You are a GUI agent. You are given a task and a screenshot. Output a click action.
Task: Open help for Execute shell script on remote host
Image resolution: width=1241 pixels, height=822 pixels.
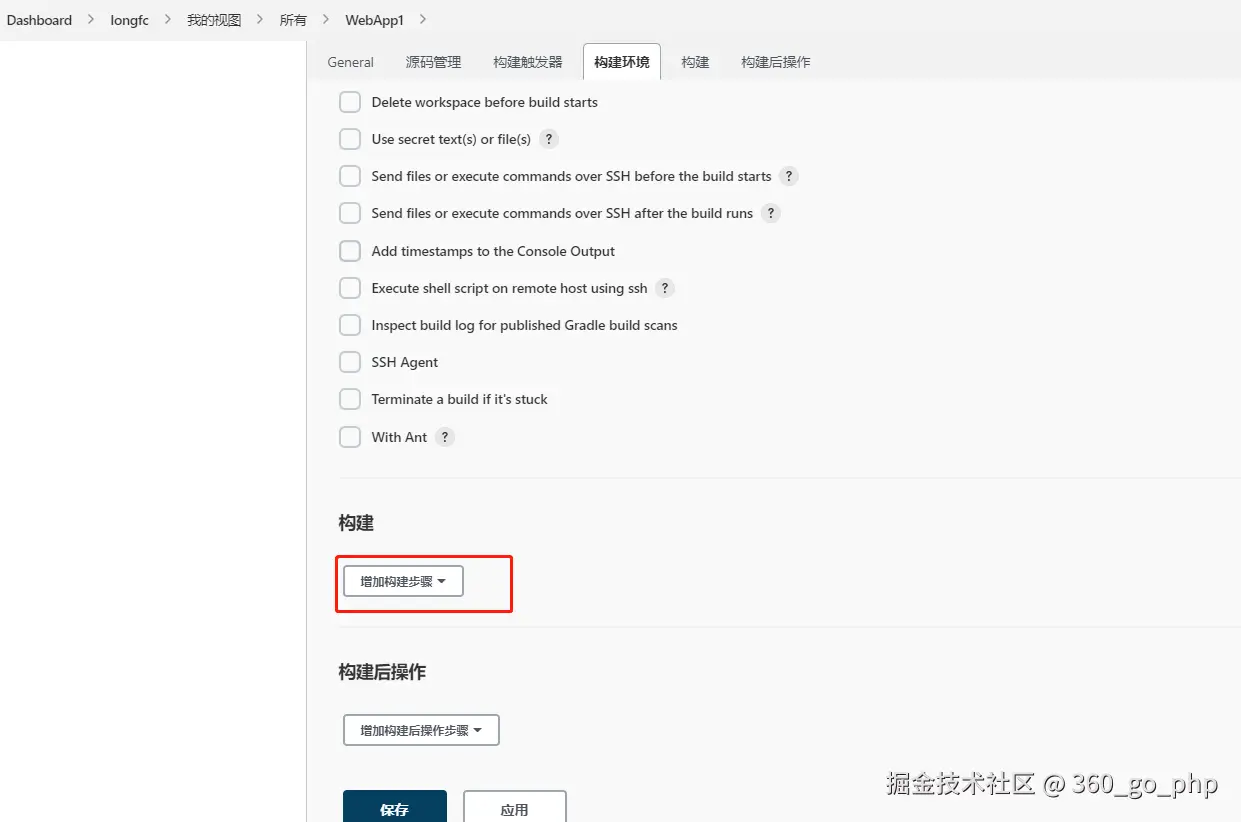coord(665,288)
